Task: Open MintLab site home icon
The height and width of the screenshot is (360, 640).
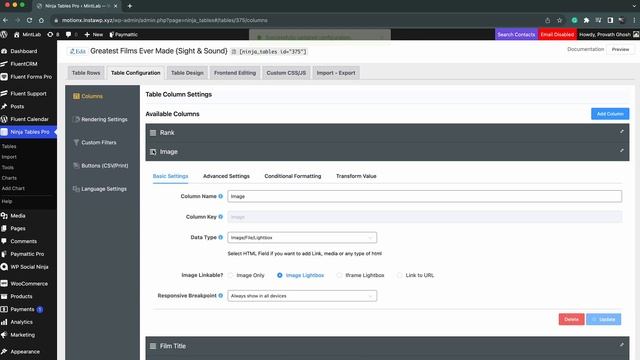Action: pyautogui.click(x=17, y=35)
